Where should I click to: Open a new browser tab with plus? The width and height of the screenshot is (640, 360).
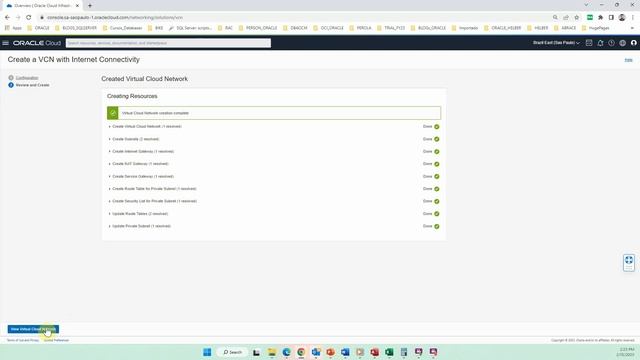pos(90,6)
